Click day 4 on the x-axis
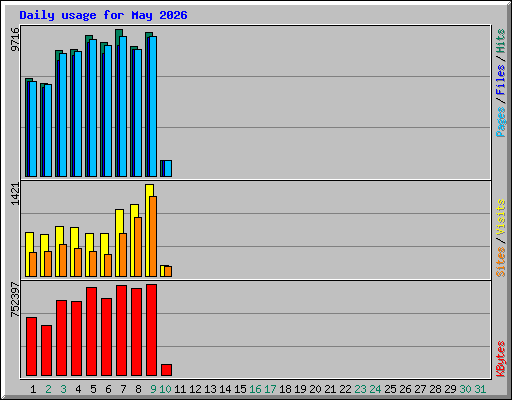The image size is (512, 400). 78,389
